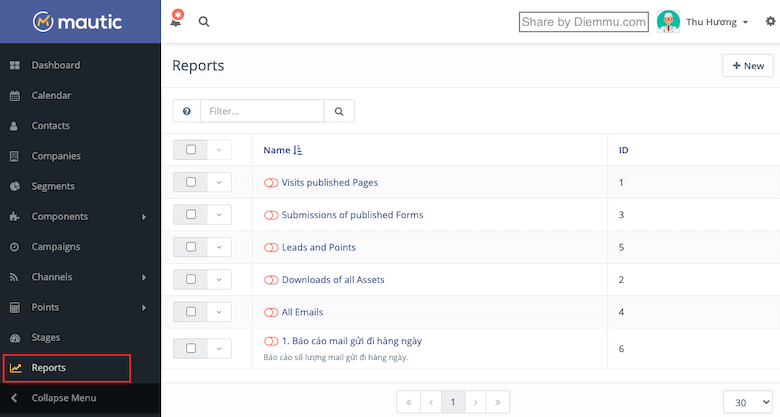The image size is (780, 417).
Task: Click the Reports line chart icon
Action: click(x=16, y=368)
